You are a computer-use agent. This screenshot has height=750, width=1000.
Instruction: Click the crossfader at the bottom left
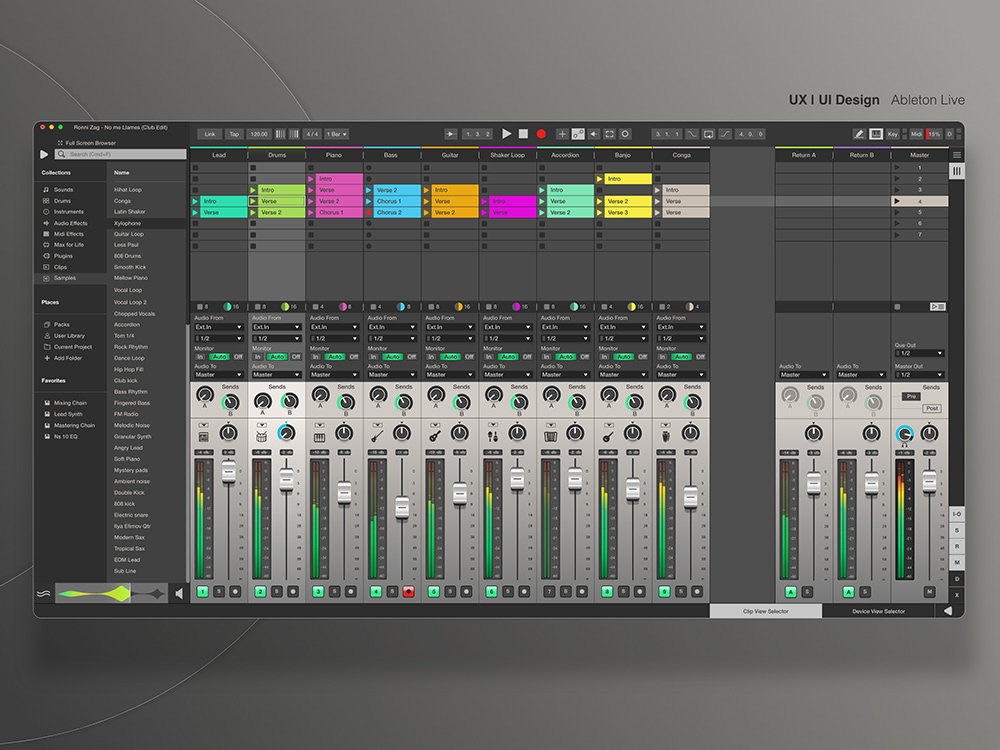[110, 593]
